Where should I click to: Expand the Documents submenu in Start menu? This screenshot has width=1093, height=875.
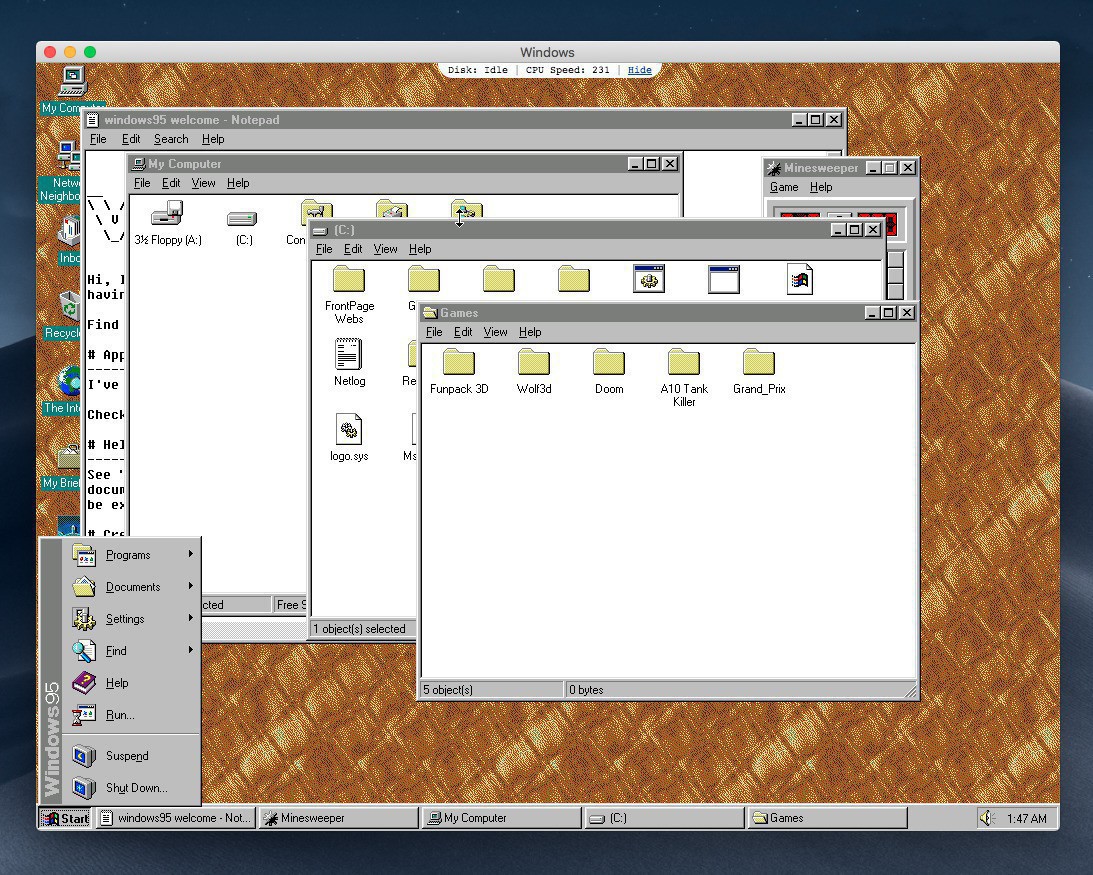(132, 587)
